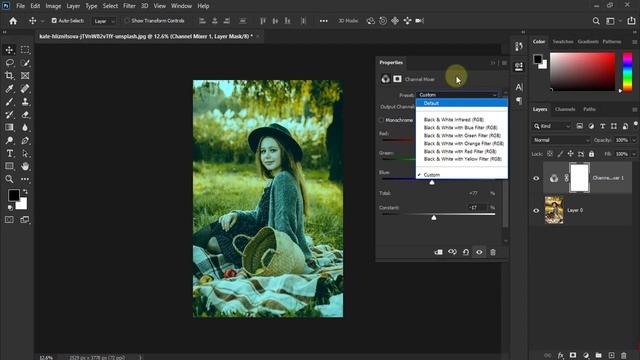Open the Filter menu
Viewport: 640px width, 360px height.
coord(129,6)
